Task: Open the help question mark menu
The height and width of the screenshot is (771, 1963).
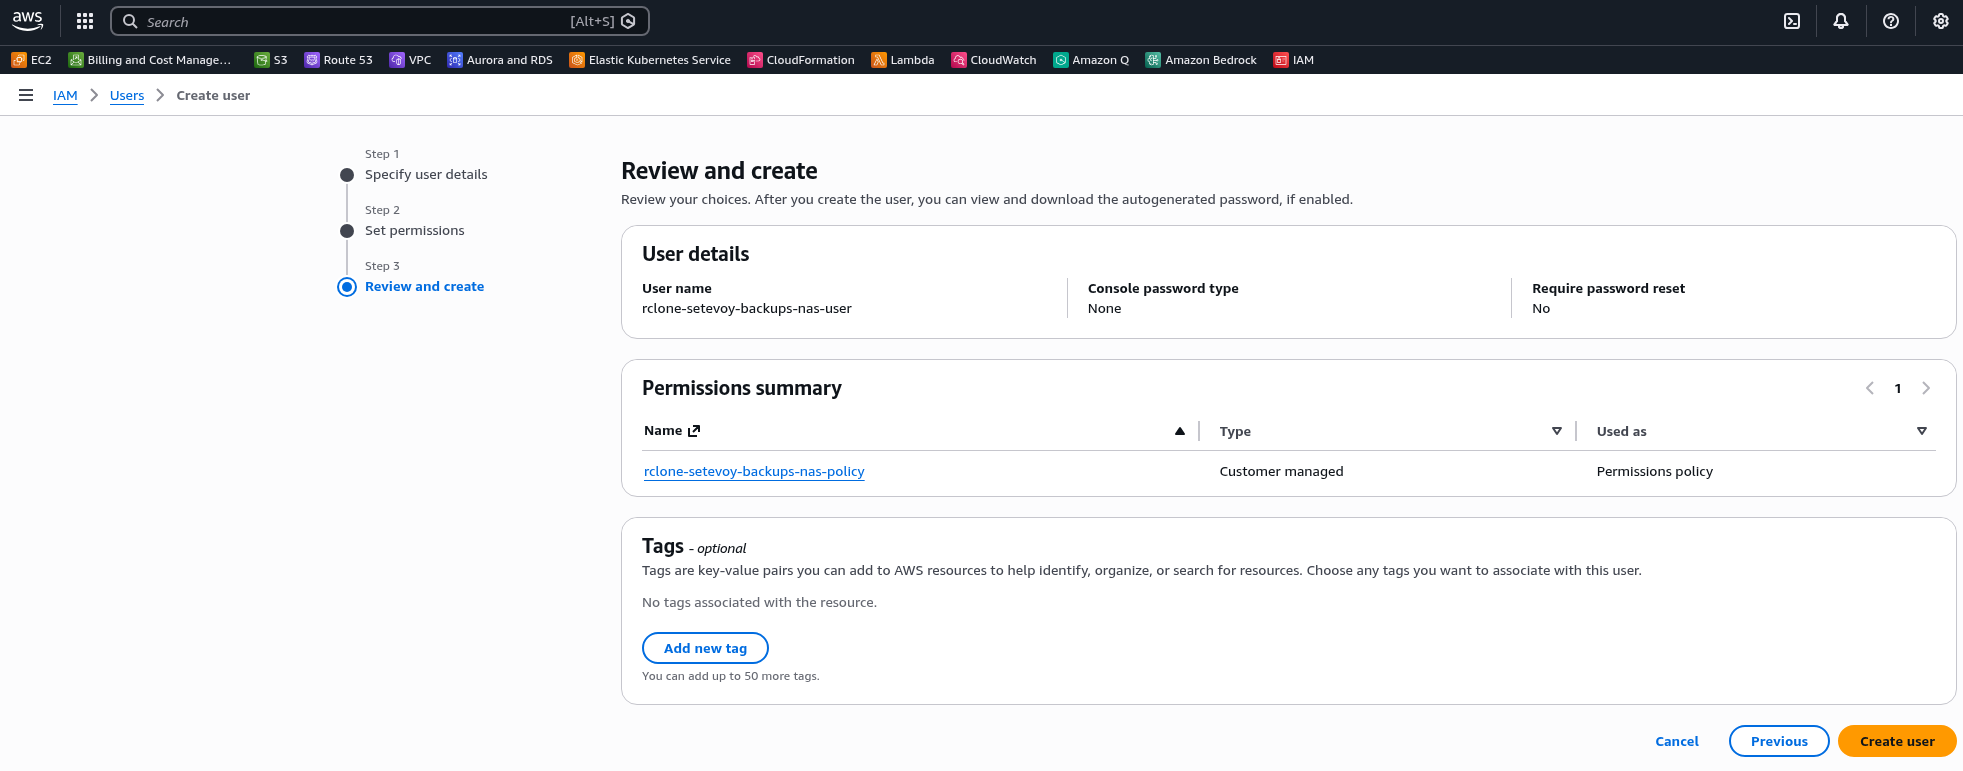Action: click(x=1891, y=21)
